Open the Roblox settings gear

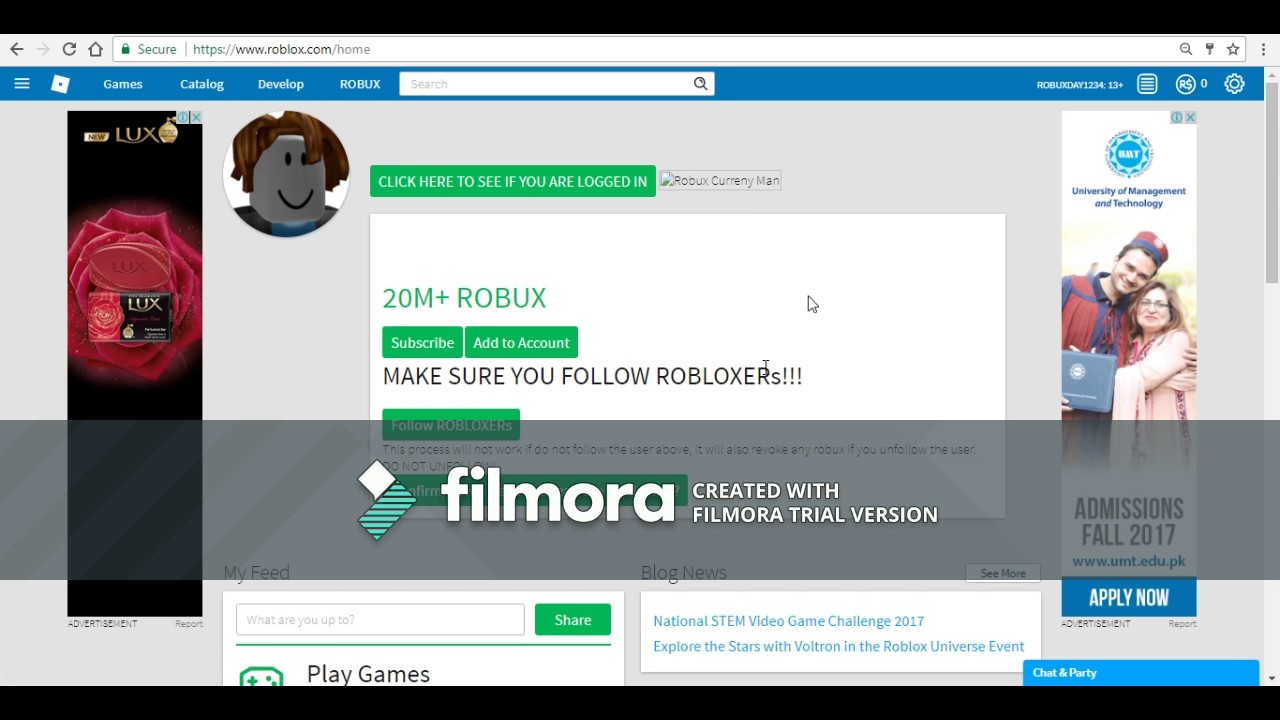[1235, 84]
